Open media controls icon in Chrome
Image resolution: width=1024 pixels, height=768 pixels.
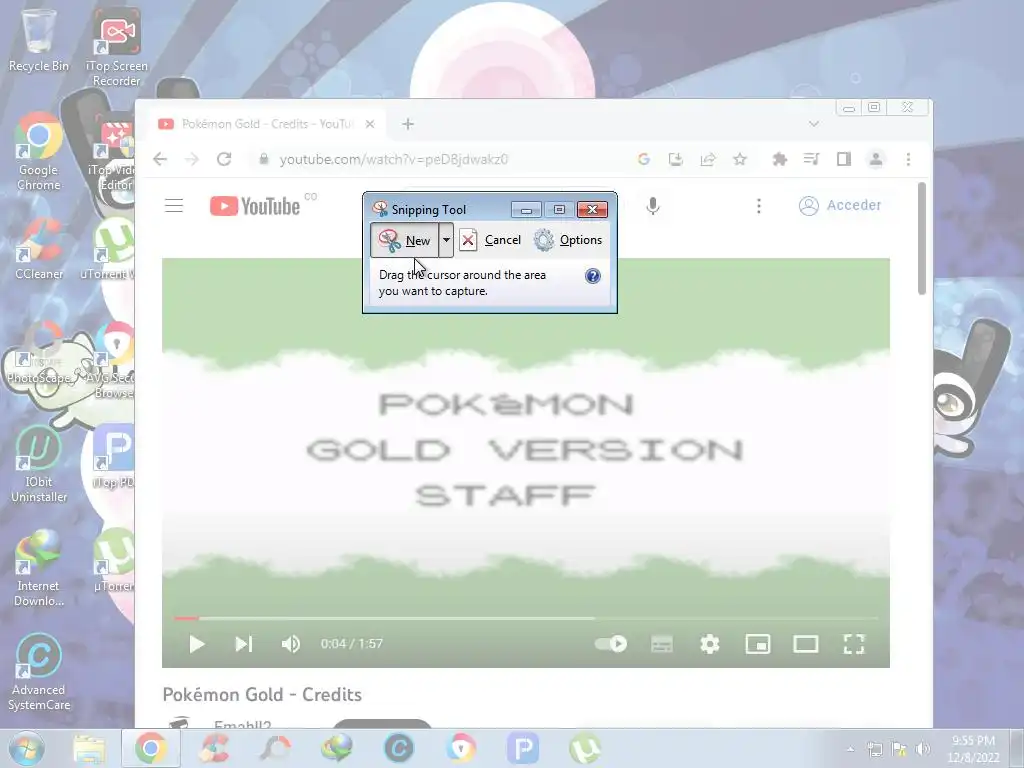coord(811,159)
